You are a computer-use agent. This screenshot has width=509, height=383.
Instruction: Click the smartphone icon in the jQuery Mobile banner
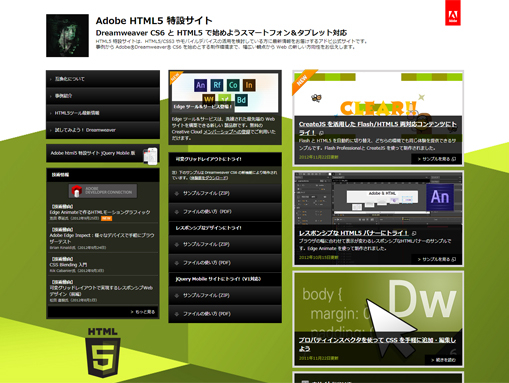click(150, 156)
